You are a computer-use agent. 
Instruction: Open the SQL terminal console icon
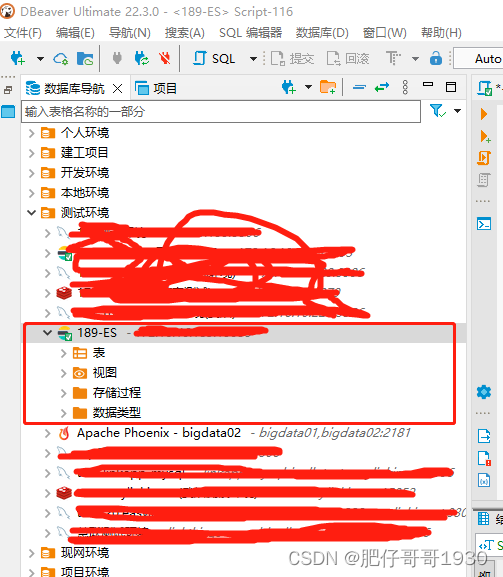(x=483, y=223)
